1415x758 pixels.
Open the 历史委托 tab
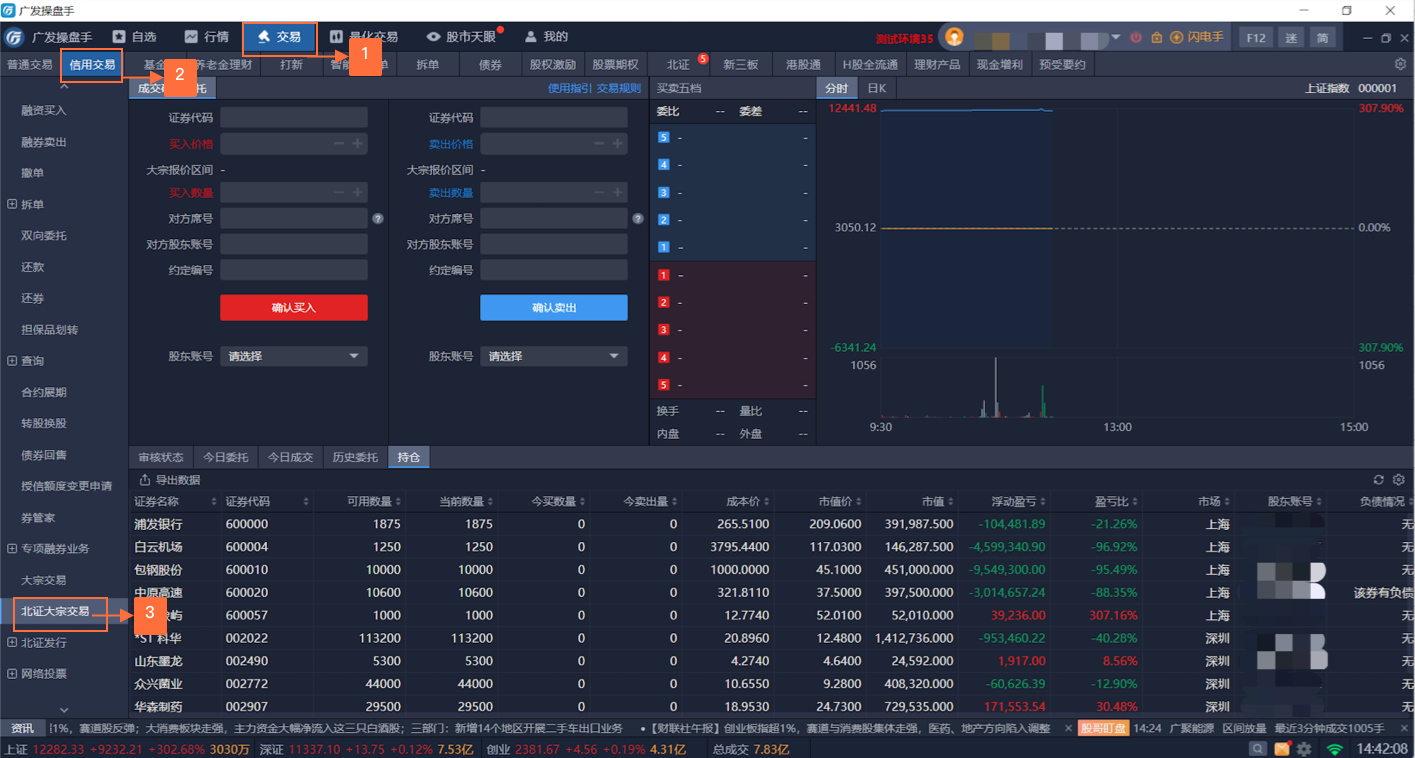tap(355, 457)
